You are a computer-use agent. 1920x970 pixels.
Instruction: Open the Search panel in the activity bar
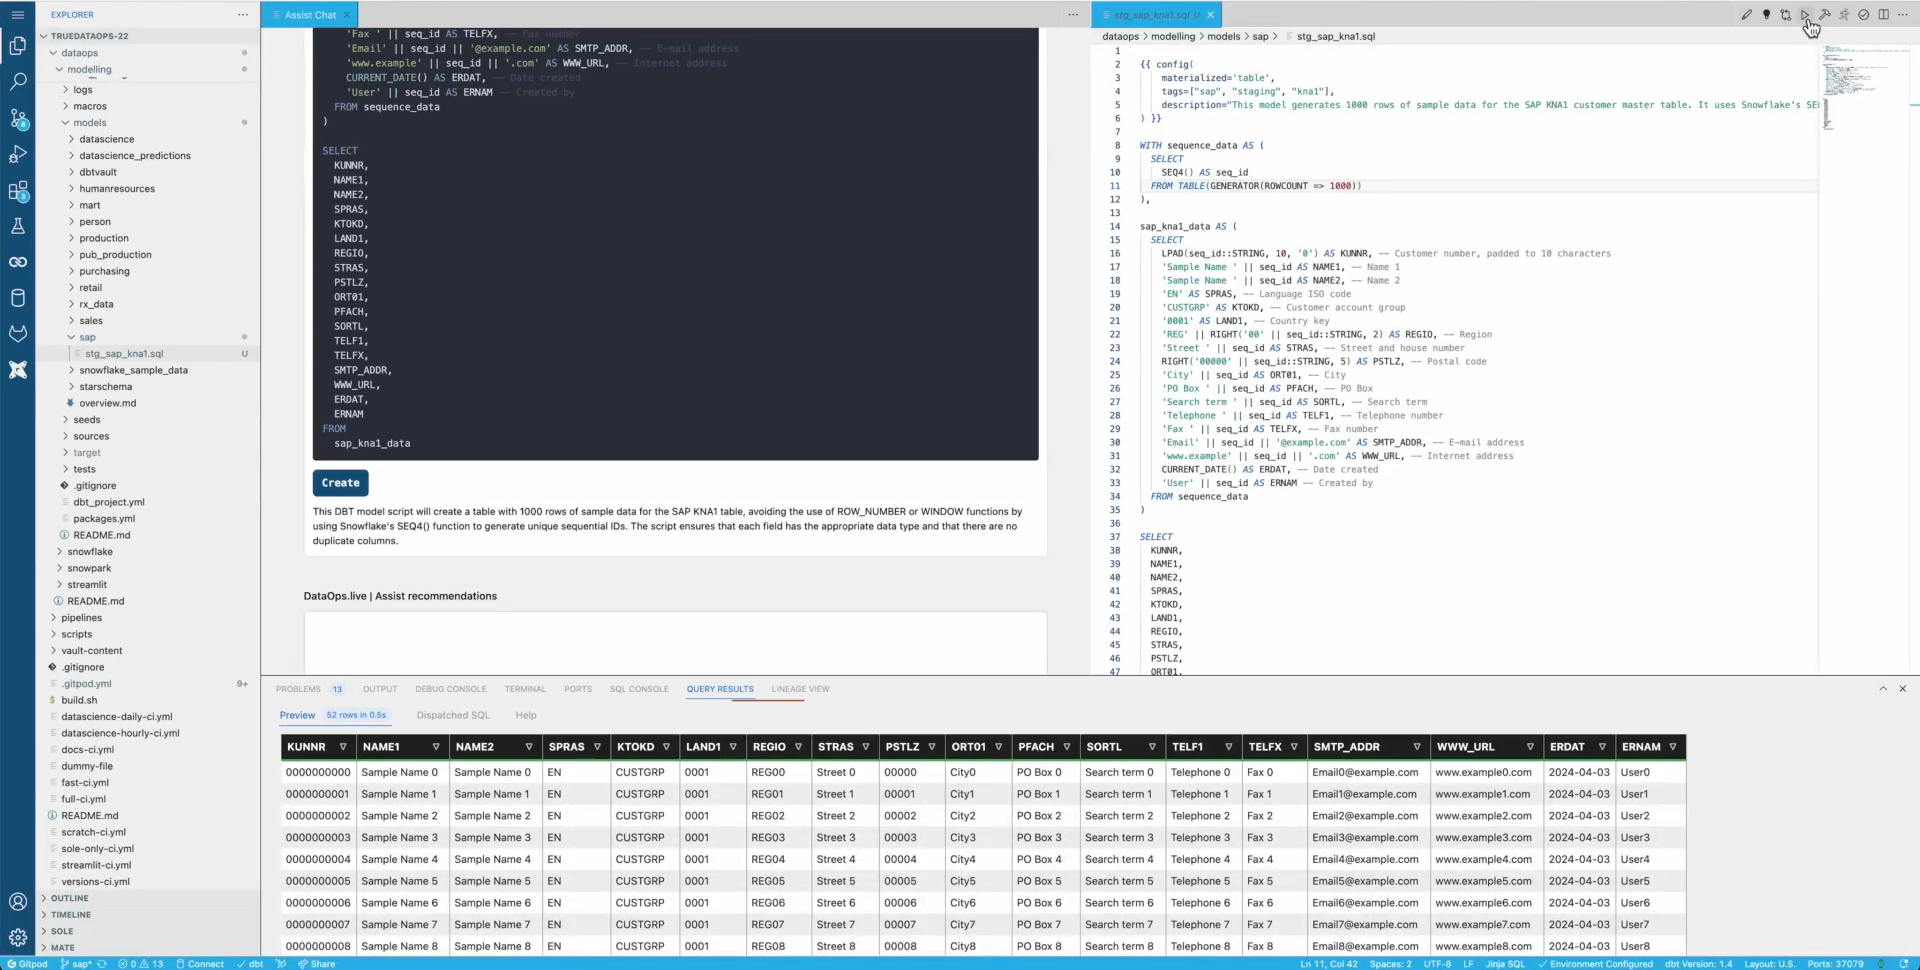(x=17, y=82)
